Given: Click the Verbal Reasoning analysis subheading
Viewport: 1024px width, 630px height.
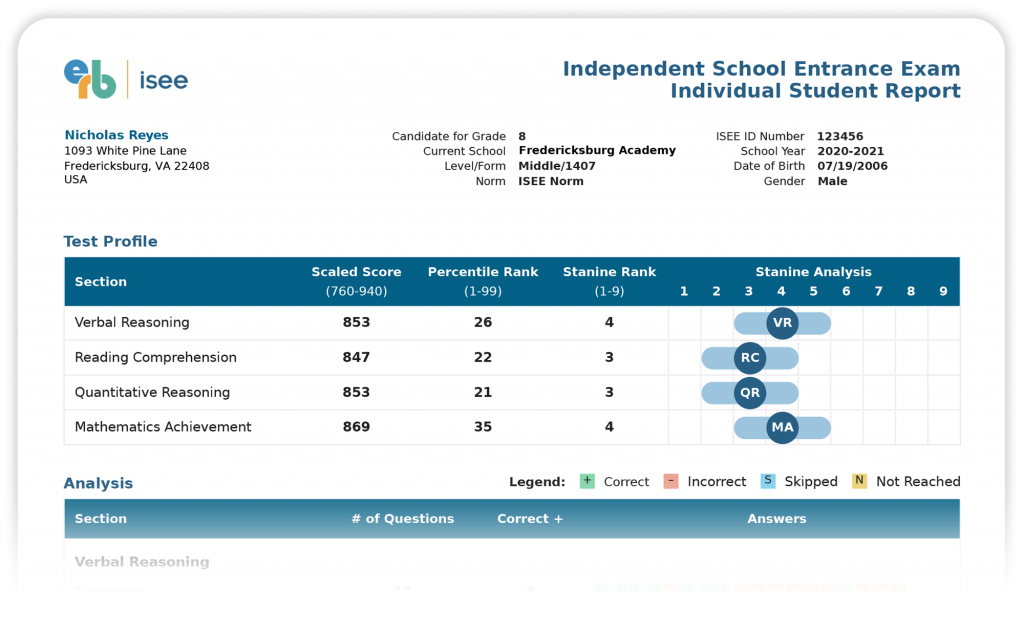Looking at the screenshot, I should tap(142, 562).
